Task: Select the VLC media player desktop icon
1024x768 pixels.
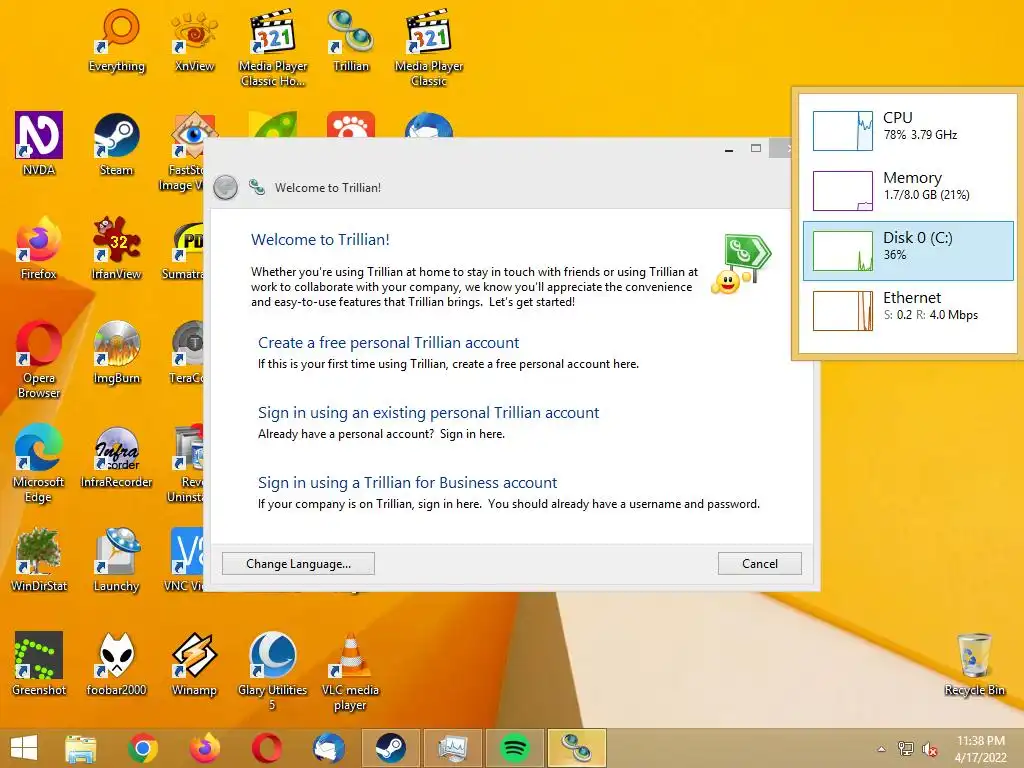Action: click(x=350, y=671)
